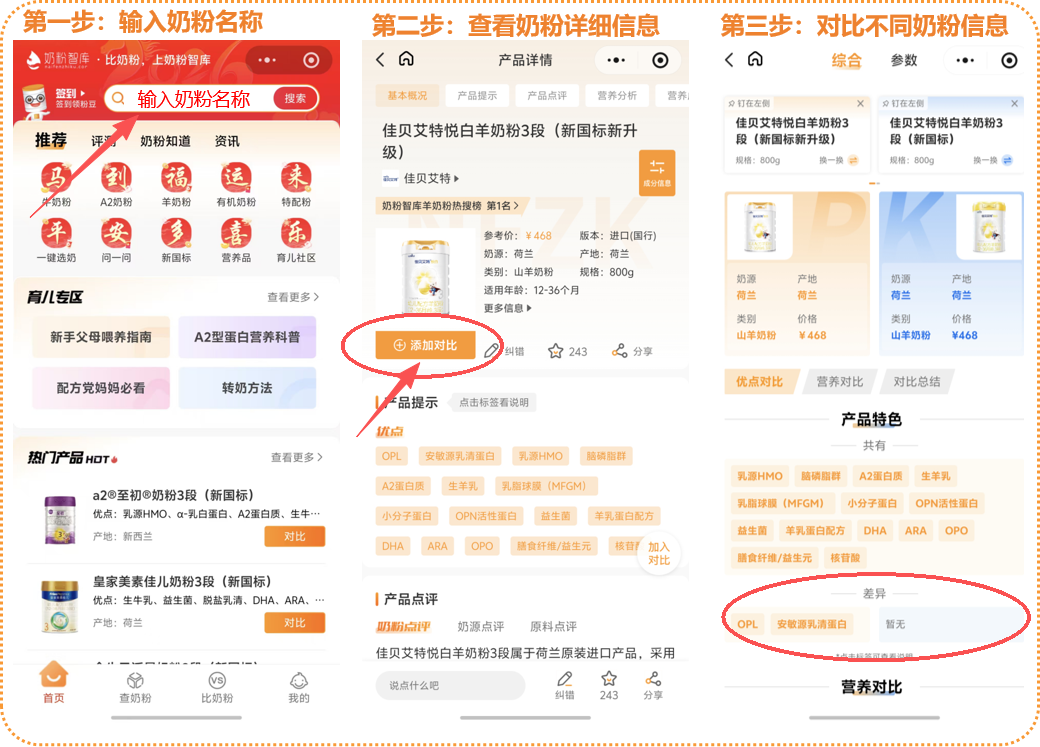
Task: Expand 更多信息 on the product details
Action: tap(507, 308)
